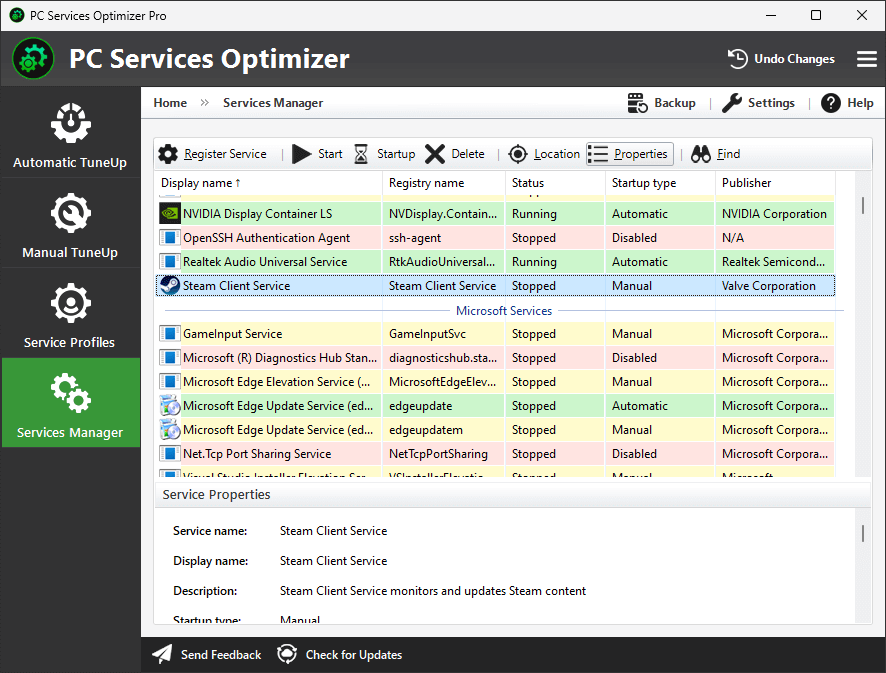The height and width of the screenshot is (673, 886).
Task: Click the NVIDIA Display Container icon
Action: coord(170,214)
